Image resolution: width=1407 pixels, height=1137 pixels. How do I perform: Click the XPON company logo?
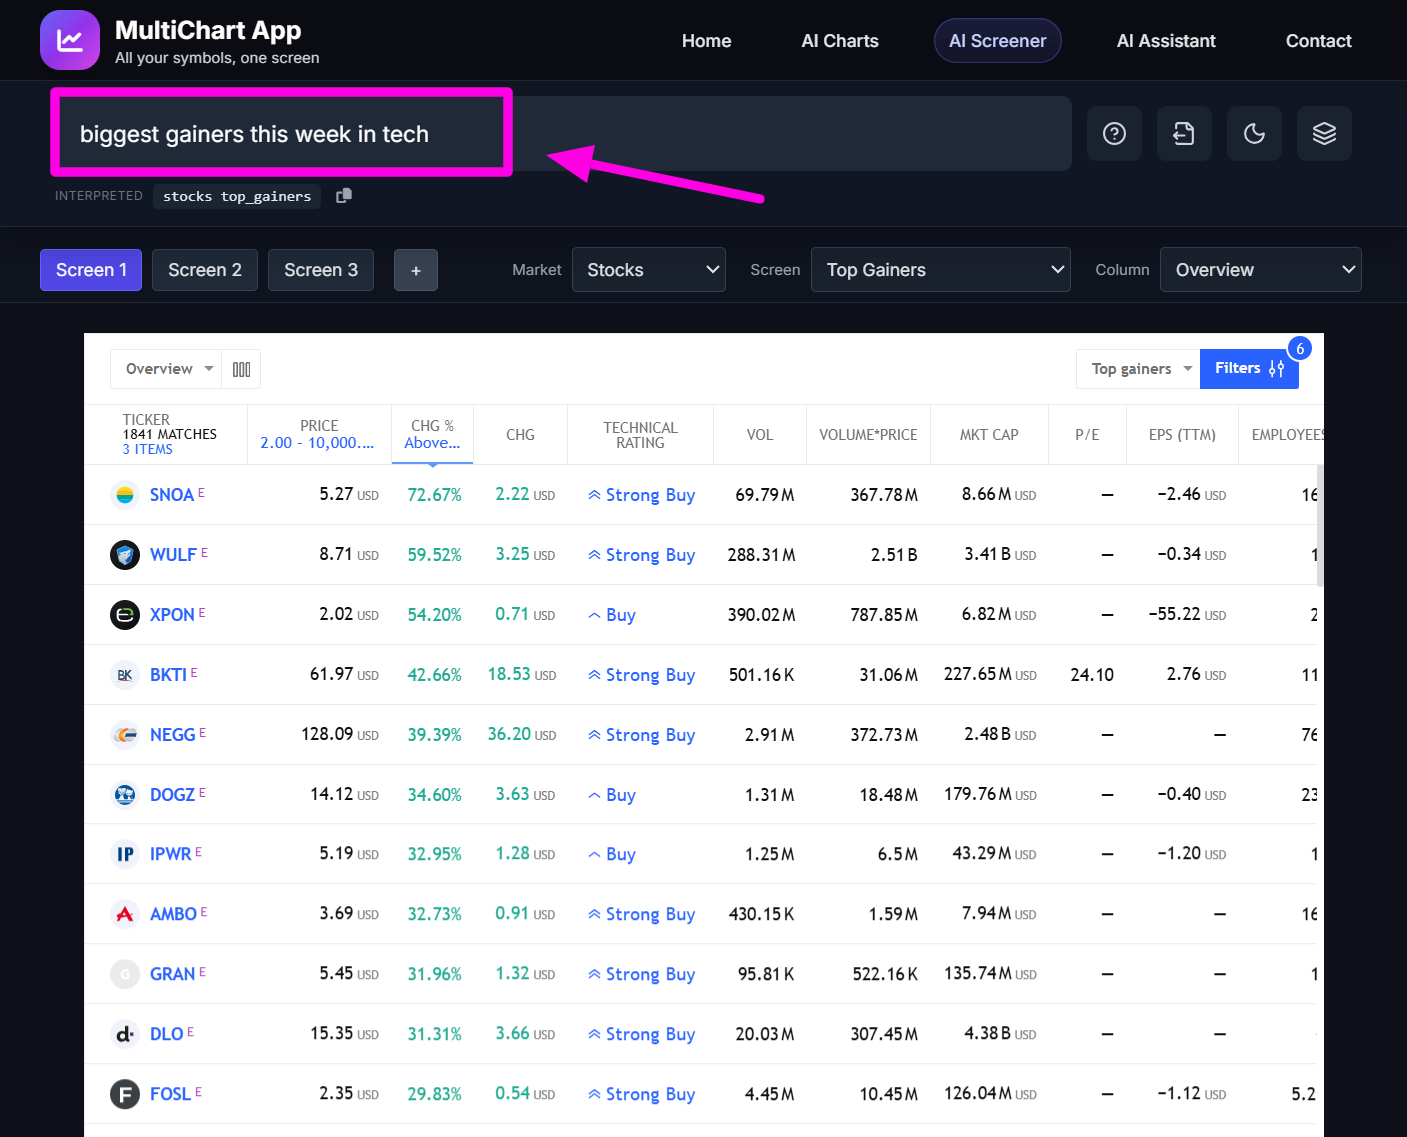[125, 615]
